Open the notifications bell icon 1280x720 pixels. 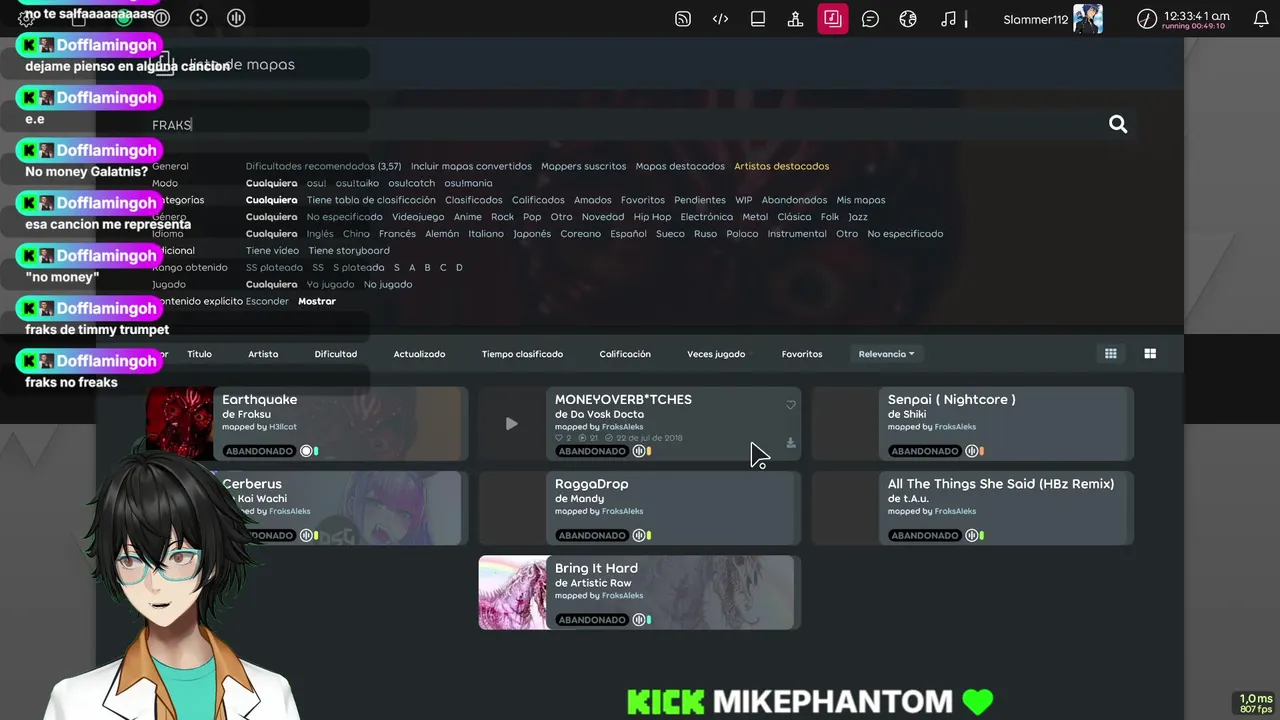1261,18
